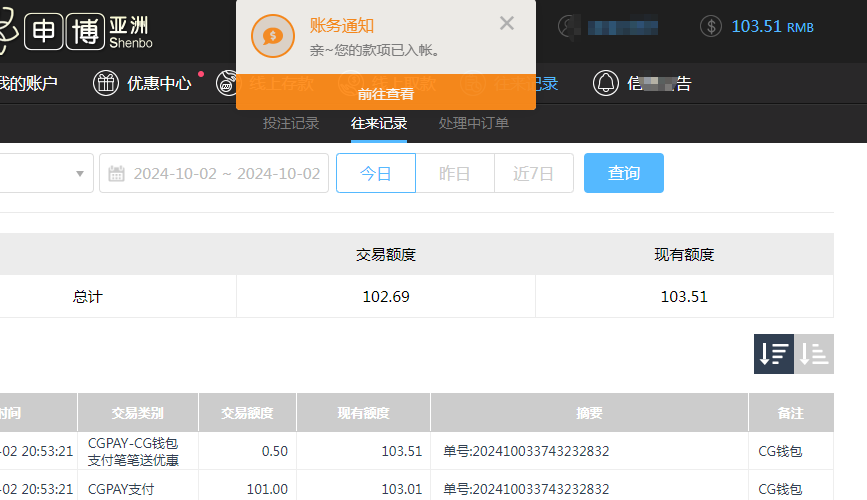Click the dollar coin balance icon

click(711, 27)
